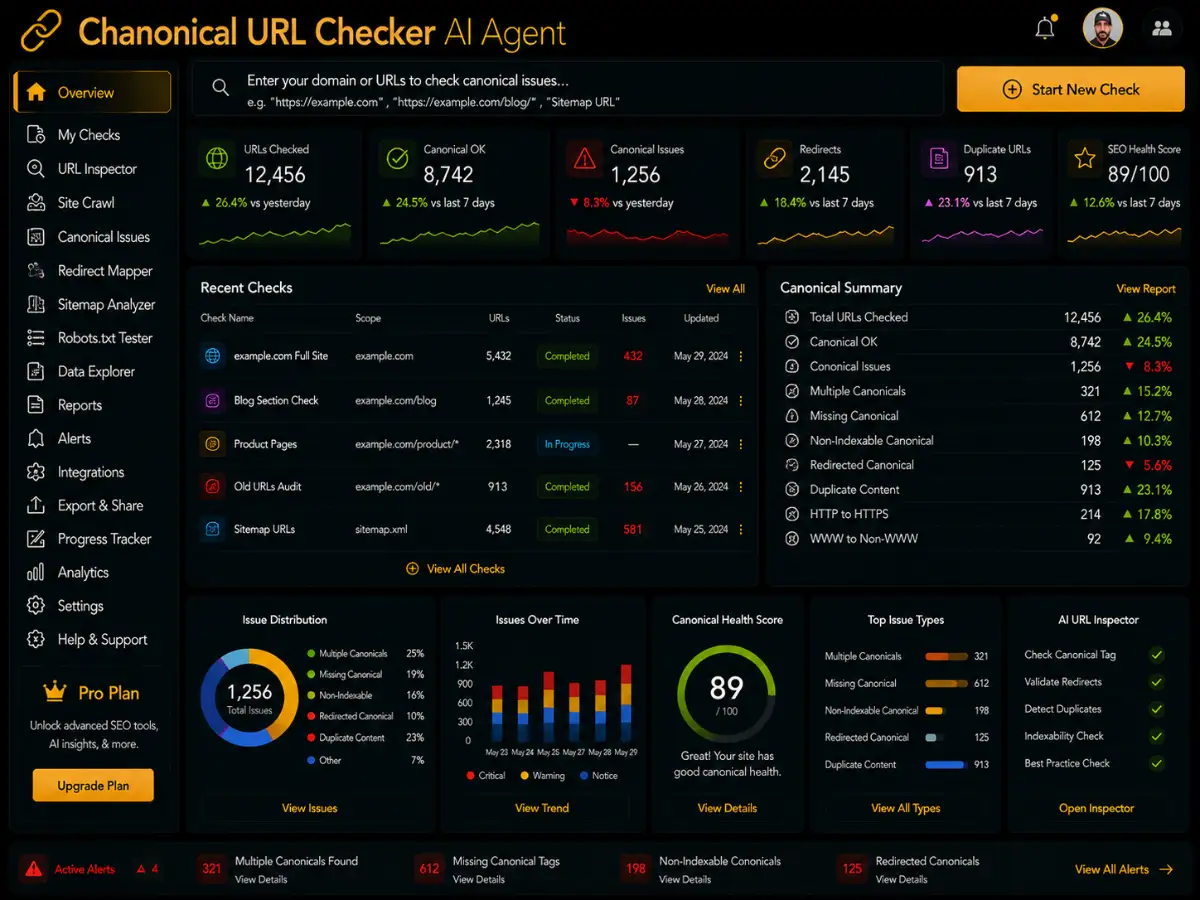
Task: Click the May 29 bar in chart
Action: coord(626,702)
